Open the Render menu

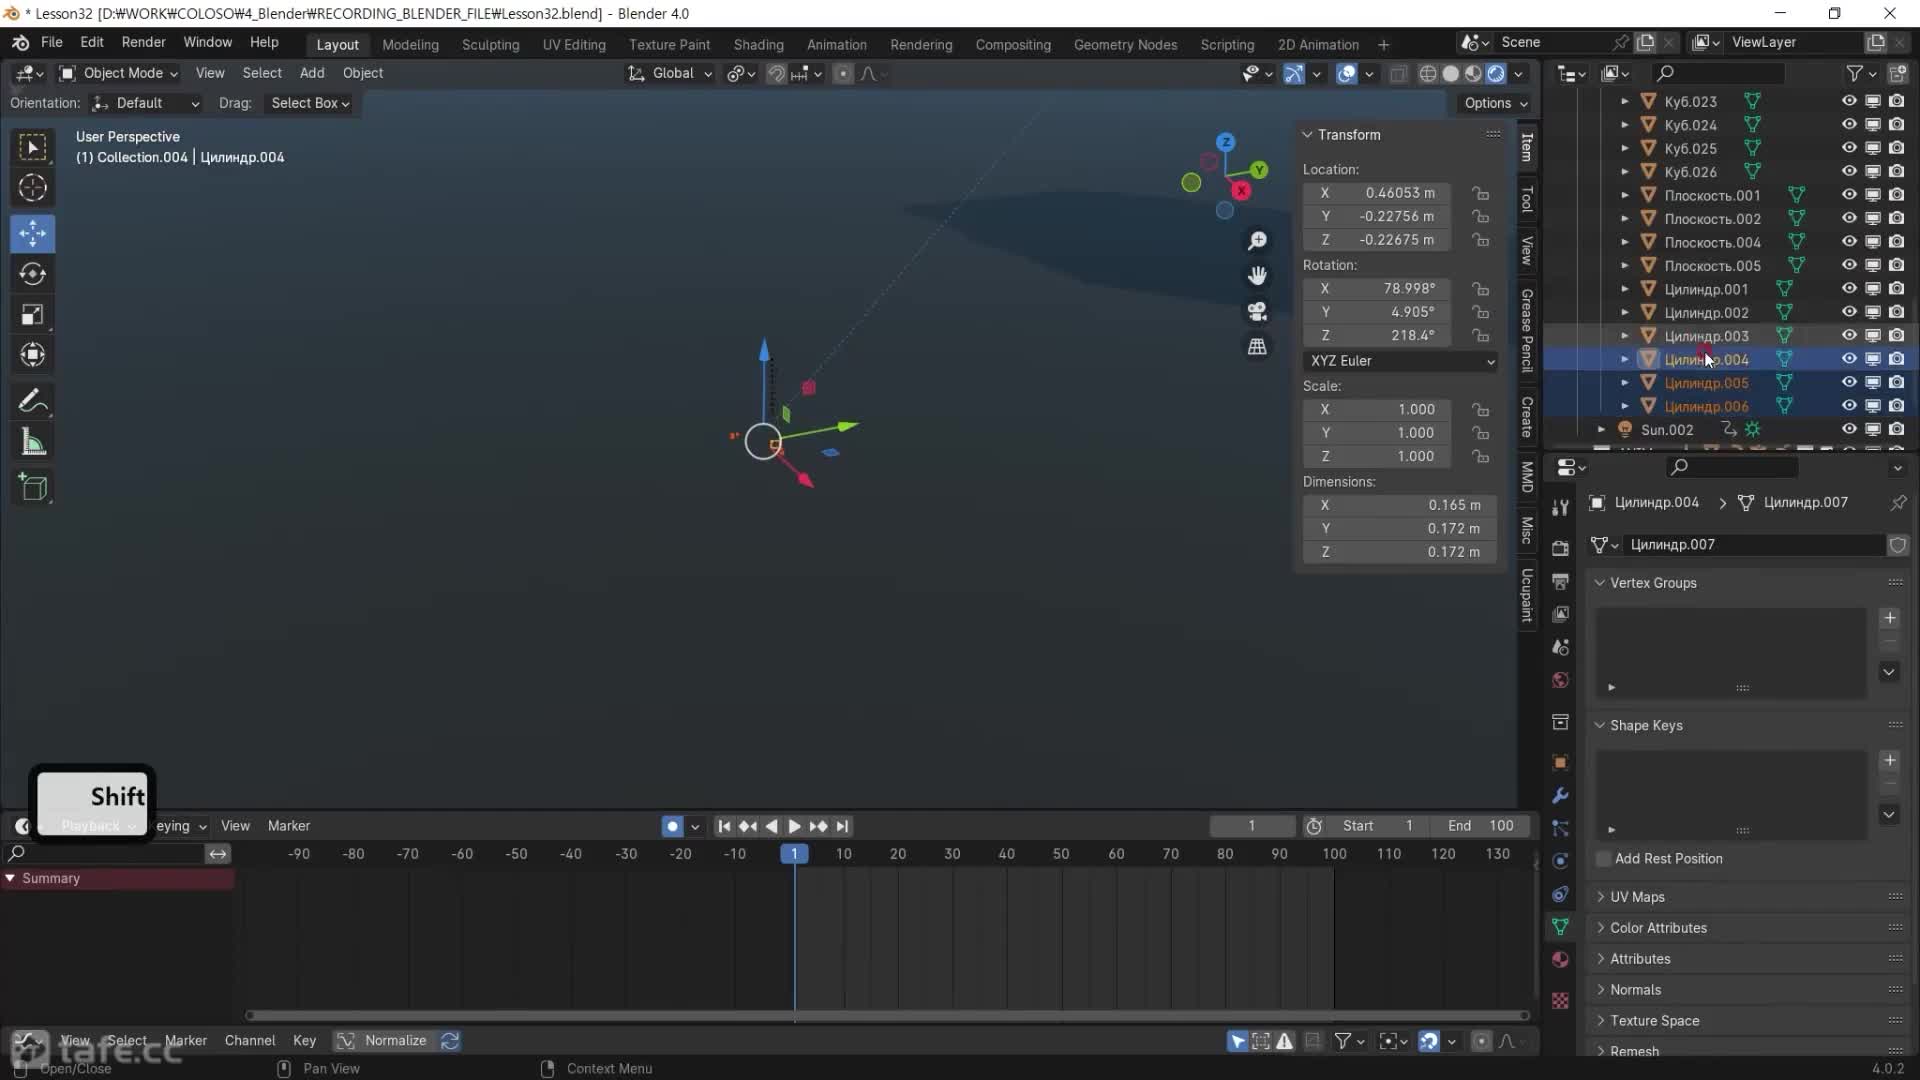coord(143,42)
